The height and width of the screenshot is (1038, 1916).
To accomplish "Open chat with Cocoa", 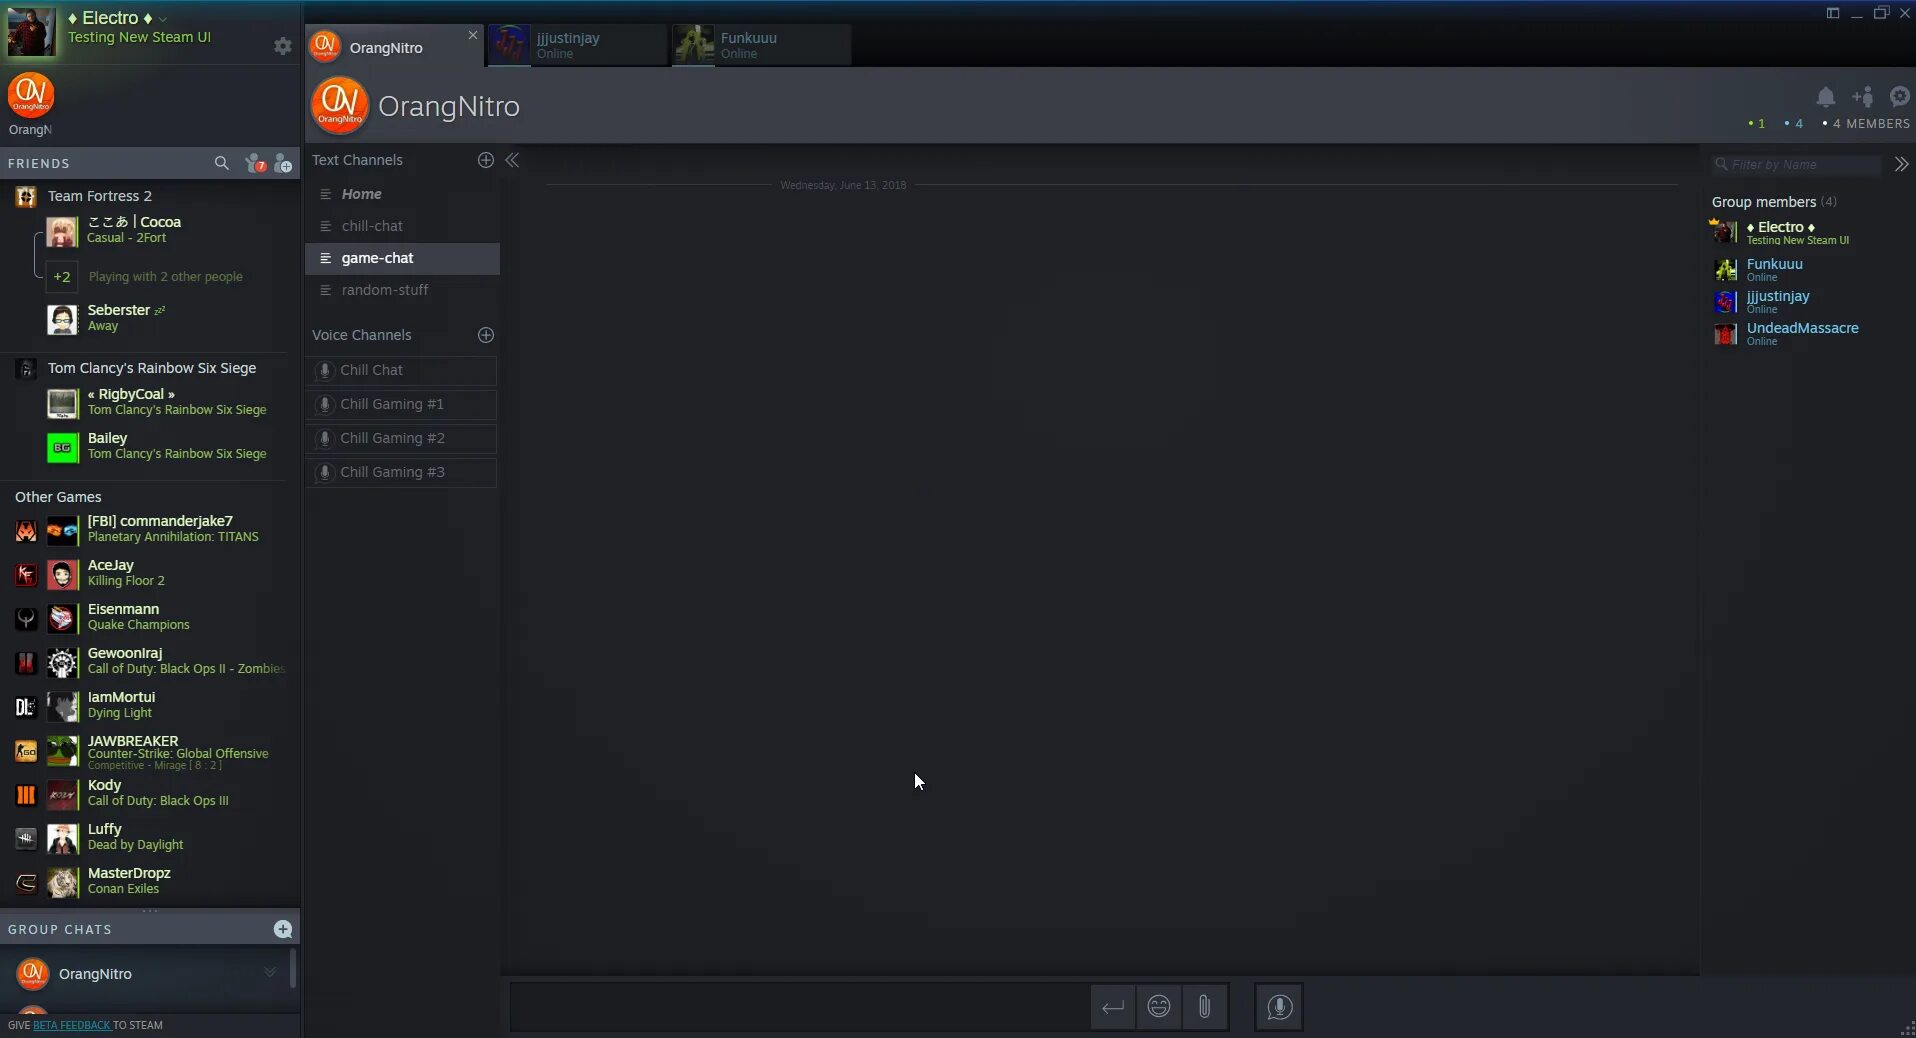I will (x=150, y=230).
